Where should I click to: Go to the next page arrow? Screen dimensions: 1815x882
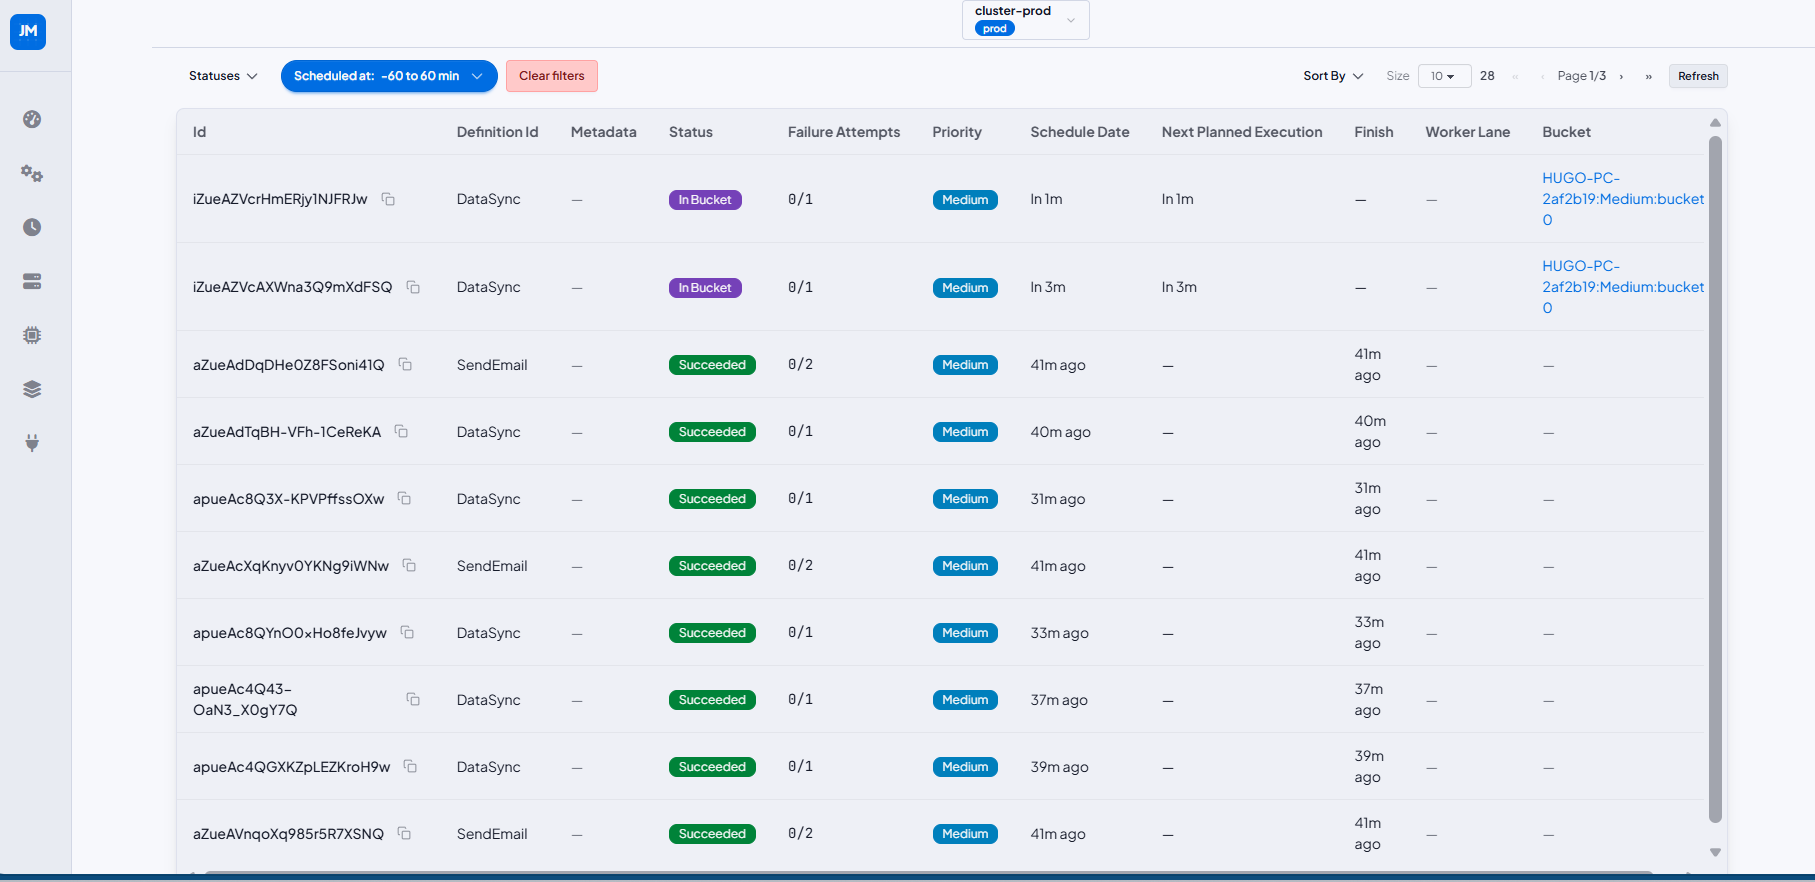pyautogui.click(x=1621, y=77)
